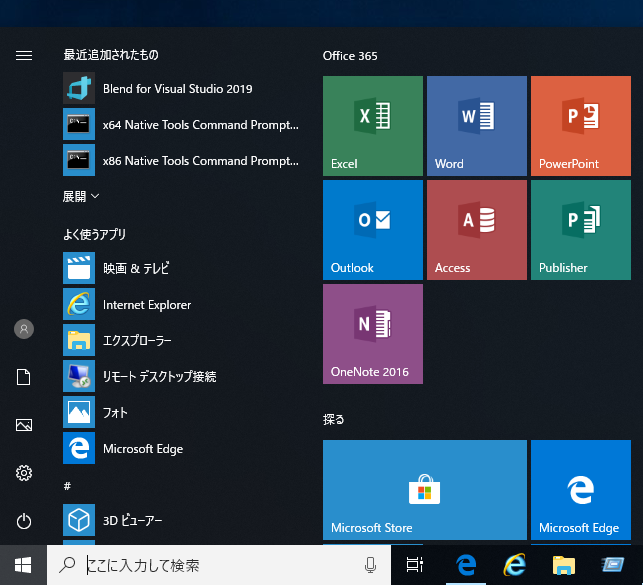Launch Microsoft Edge from よく使うアプリ list
Viewport: 643px width, 585px height.
click(x=182, y=448)
